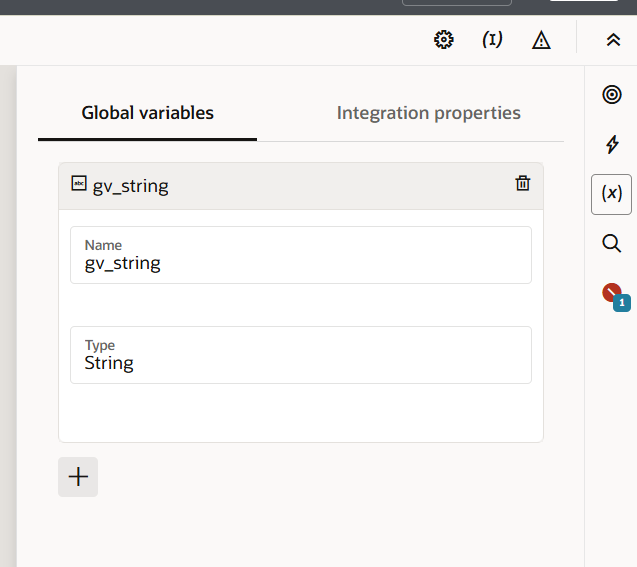Screen dimensions: 637x567
Task: Click the (I) integration info icon
Action: (x=492, y=40)
